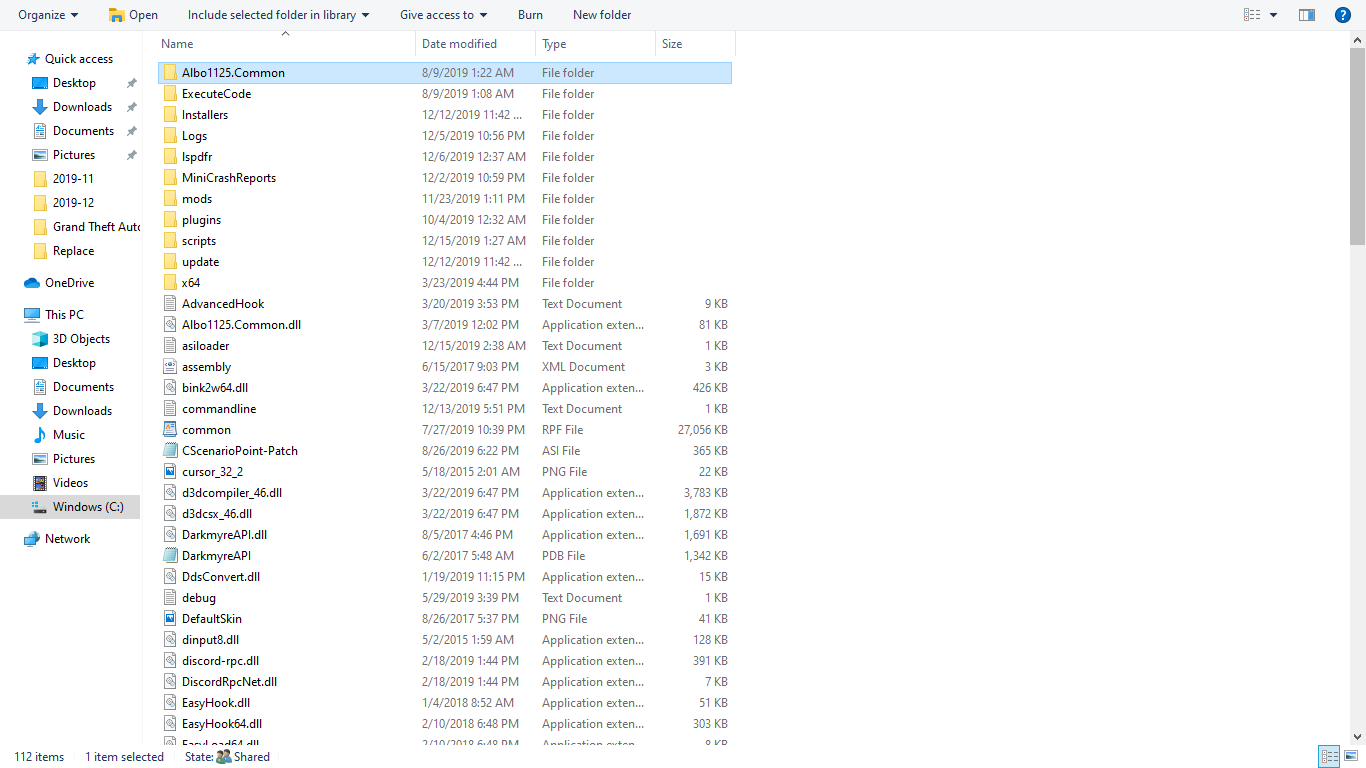
Task: Select the MiniCrashReports folder
Action: (229, 178)
